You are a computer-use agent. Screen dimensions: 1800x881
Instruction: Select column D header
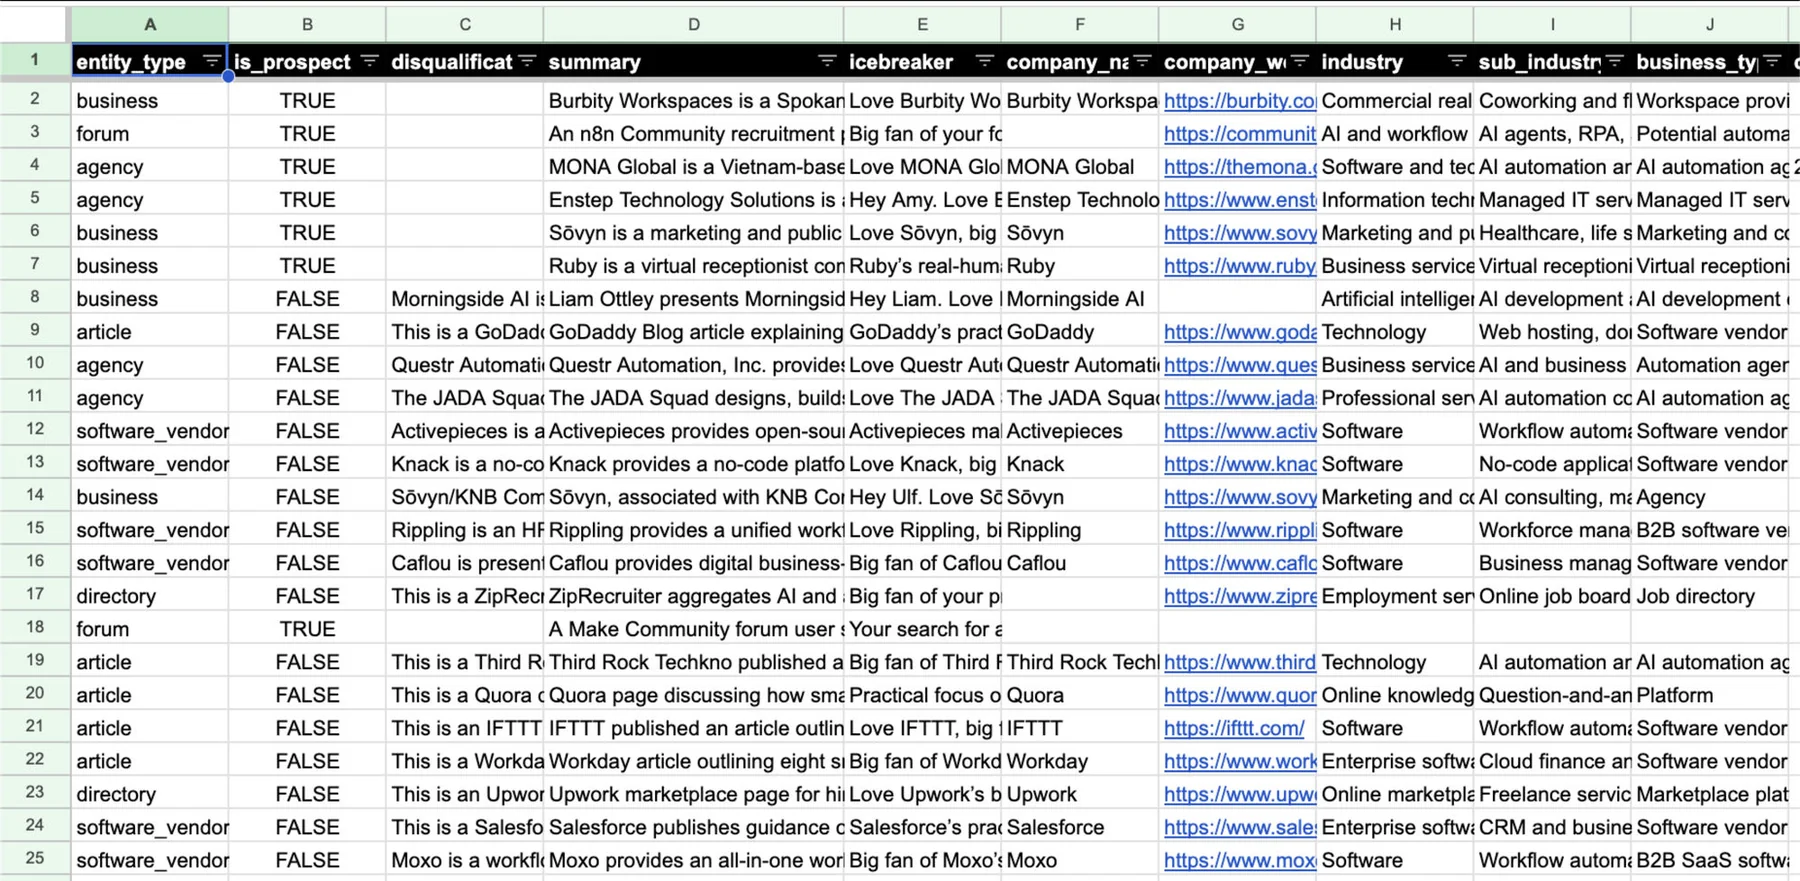pyautogui.click(x=694, y=24)
